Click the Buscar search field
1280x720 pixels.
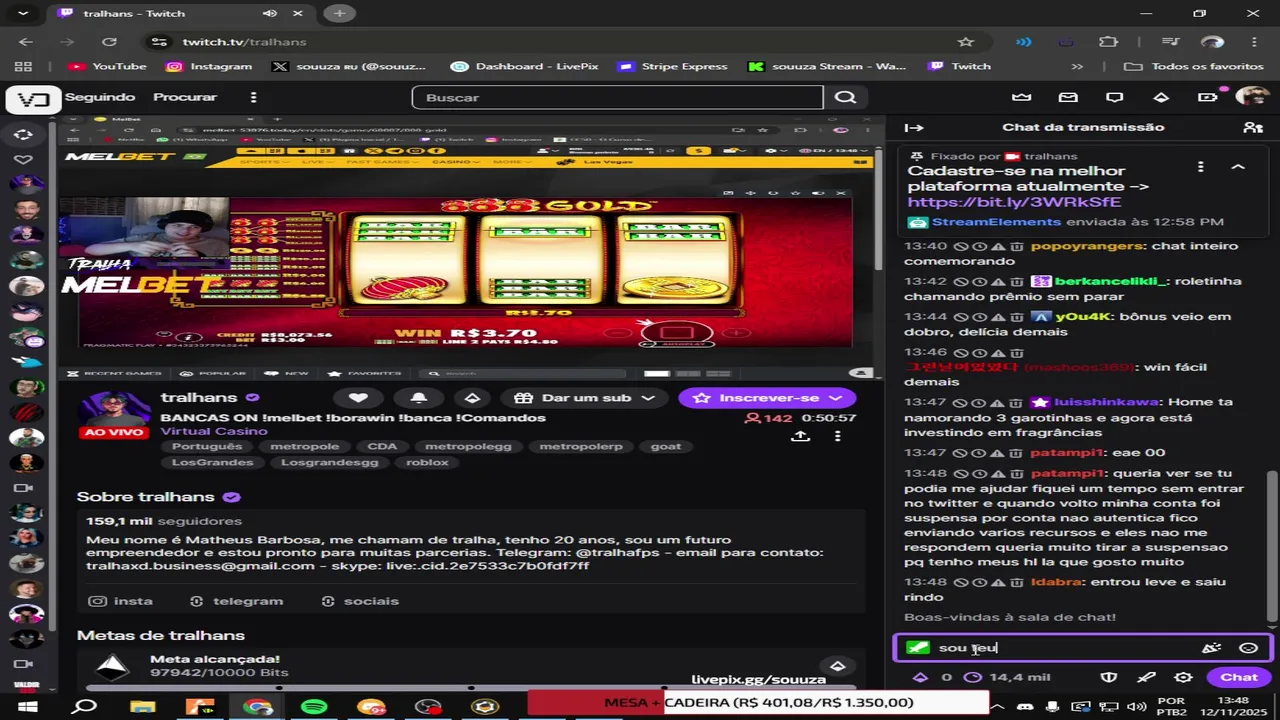pyautogui.click(x=617, y=97)
